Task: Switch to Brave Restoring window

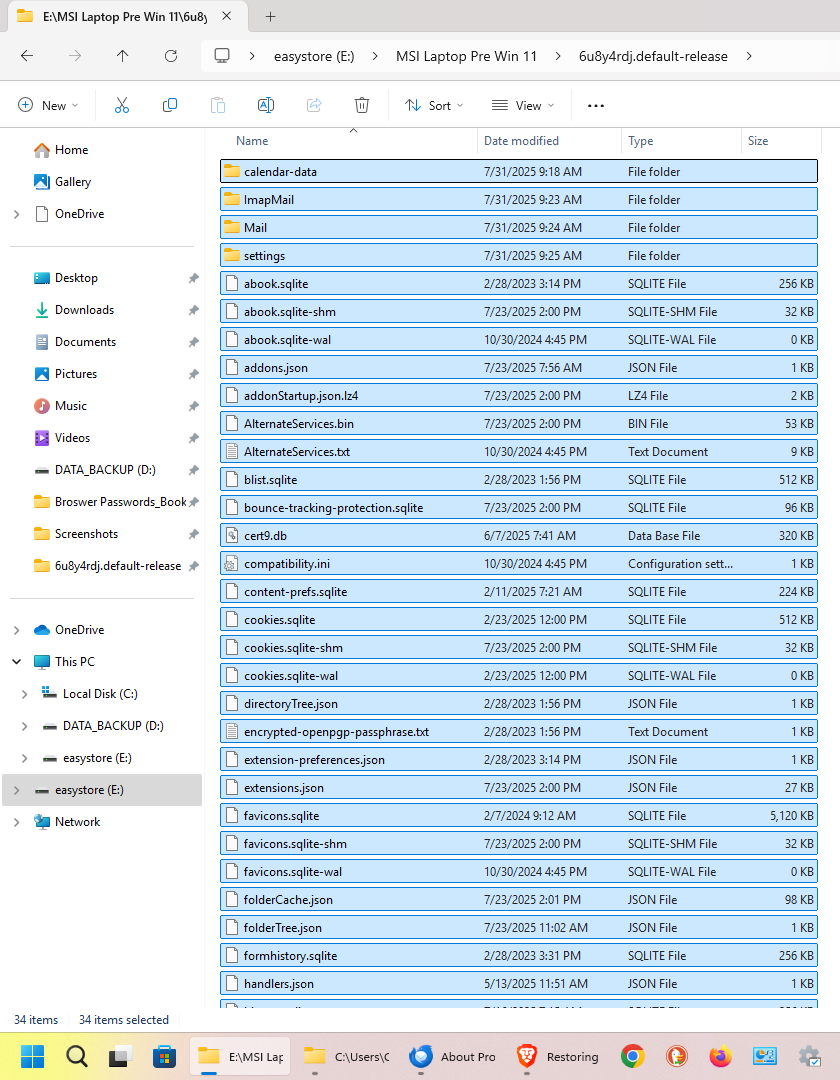Action: (x=558, y=1056)
